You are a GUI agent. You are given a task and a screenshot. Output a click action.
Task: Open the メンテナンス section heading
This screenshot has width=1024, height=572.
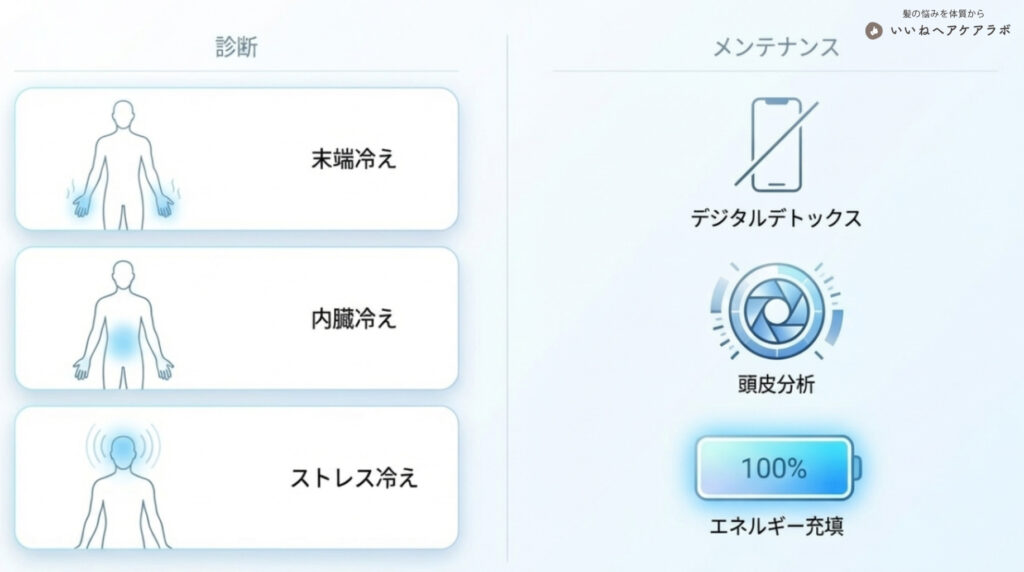click(x=776, y=47)
